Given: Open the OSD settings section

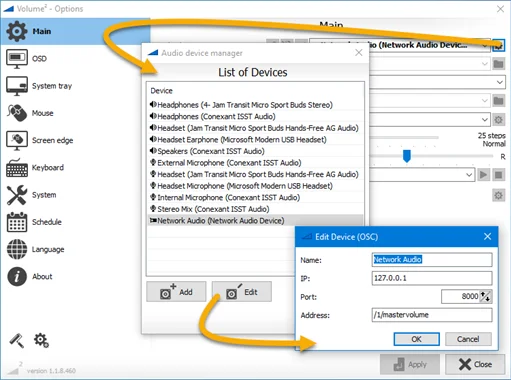Looking at the screenshot, I should click(x=39, y=59).
